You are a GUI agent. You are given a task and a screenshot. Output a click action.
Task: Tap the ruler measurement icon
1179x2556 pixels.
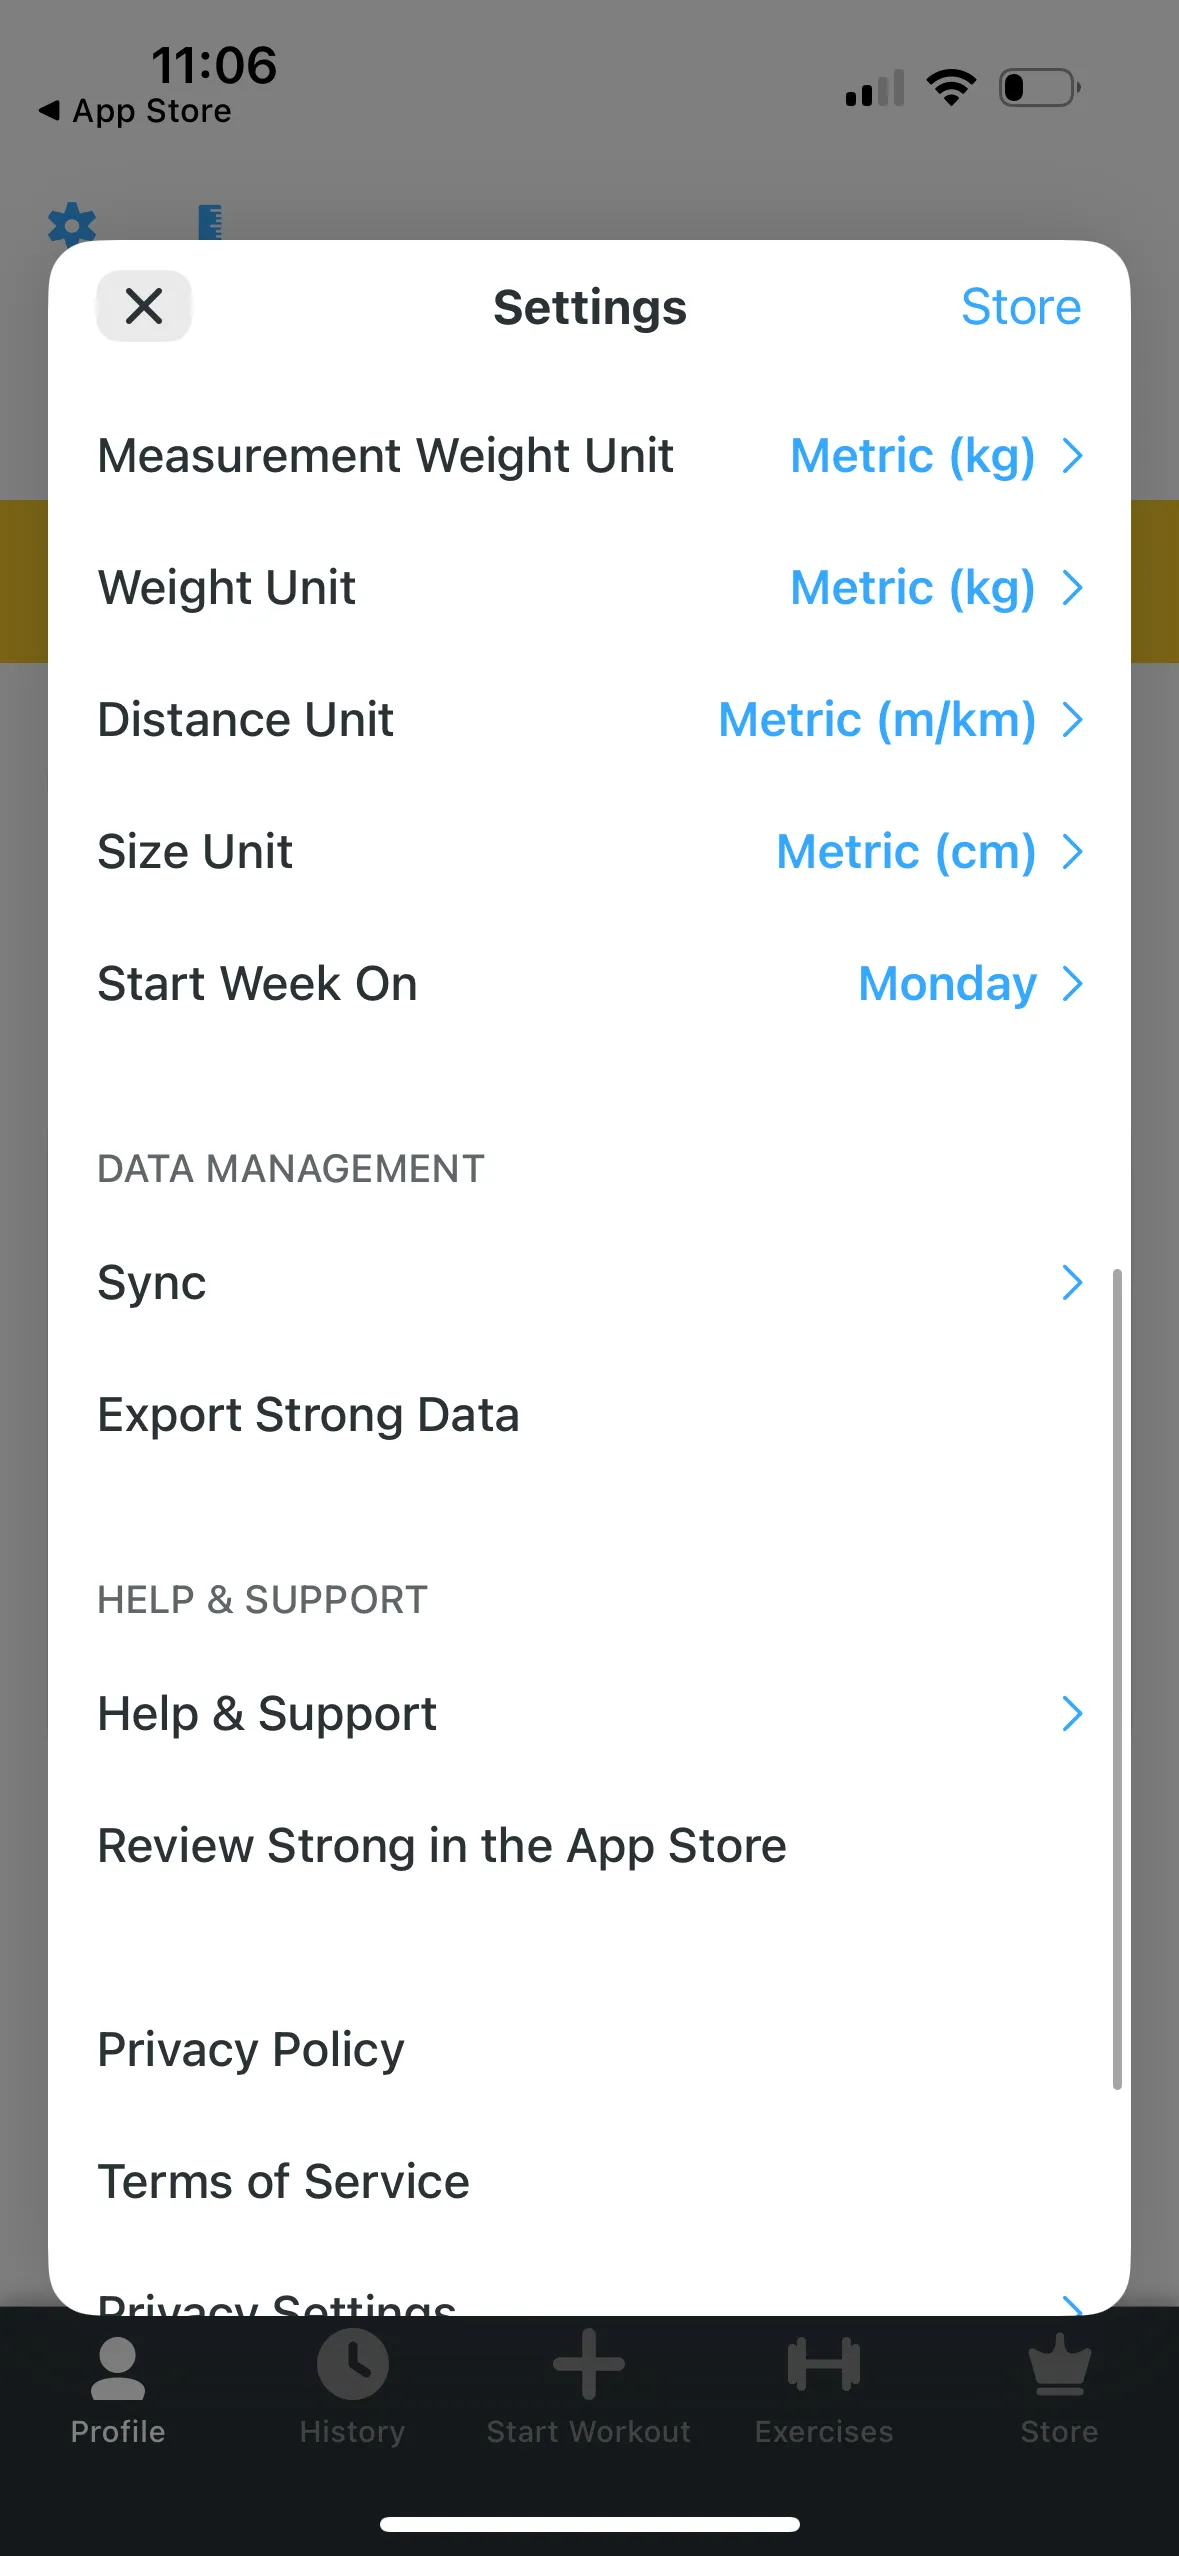tap(210, 222)
